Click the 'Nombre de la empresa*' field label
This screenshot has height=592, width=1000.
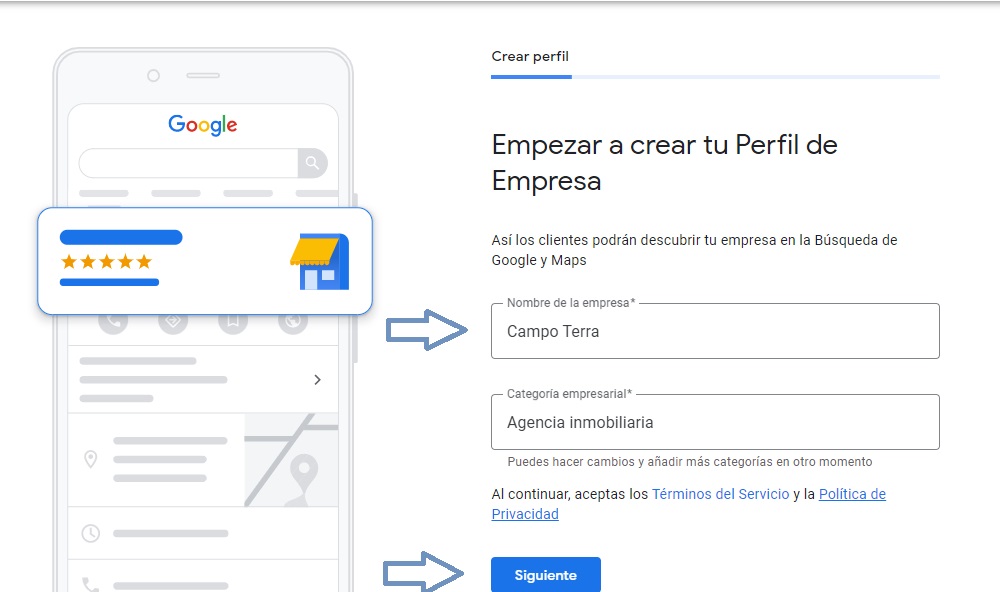click(571, 303)
